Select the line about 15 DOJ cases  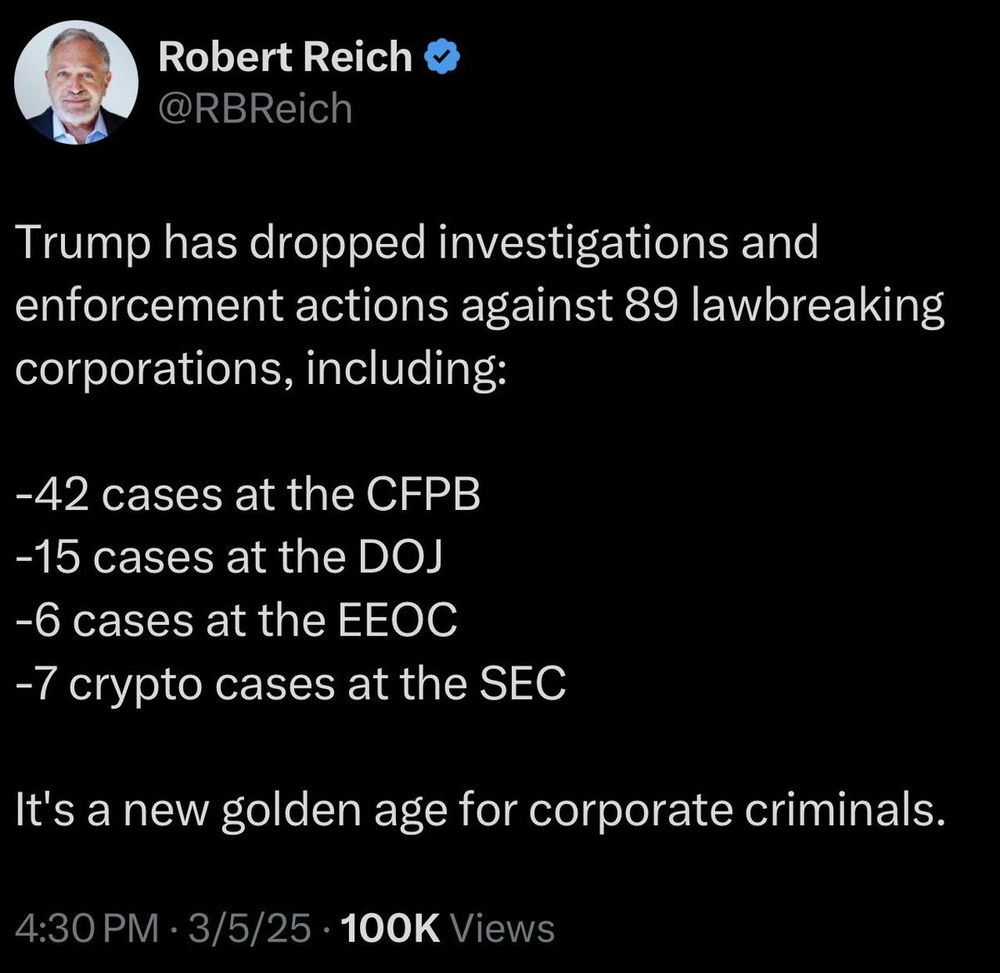coord(229,557)
